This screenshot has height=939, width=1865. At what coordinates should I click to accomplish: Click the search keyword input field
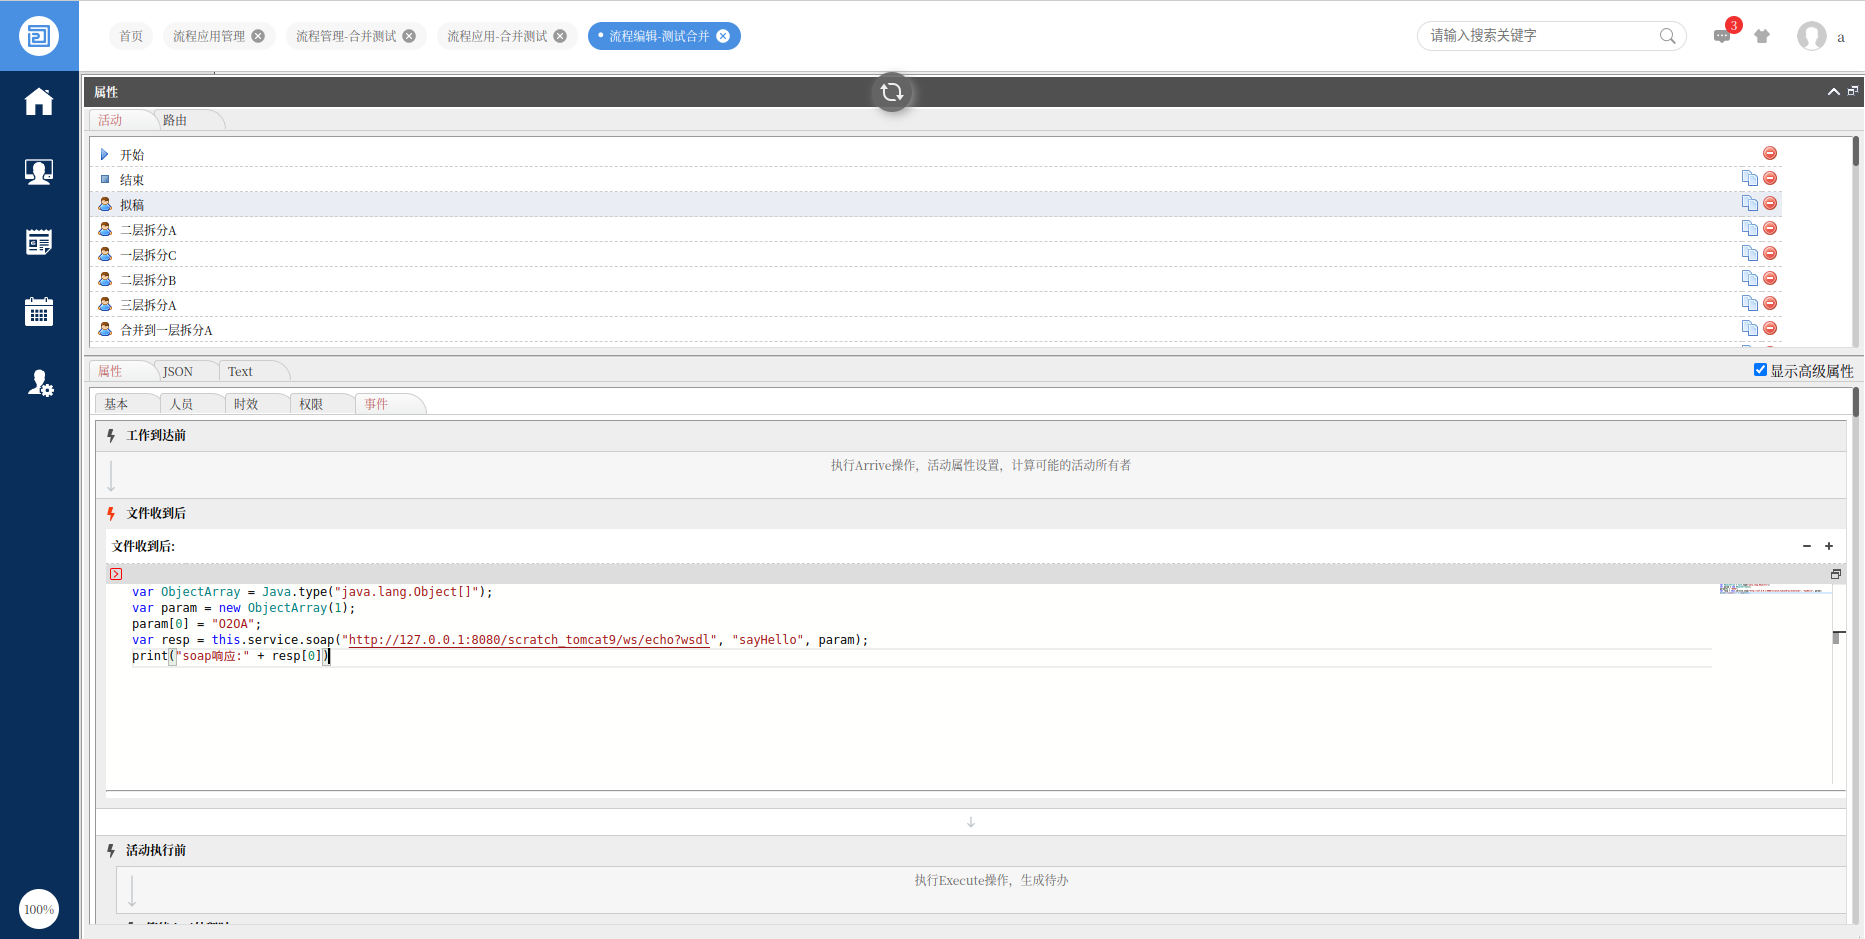[x=1540, y=36]
